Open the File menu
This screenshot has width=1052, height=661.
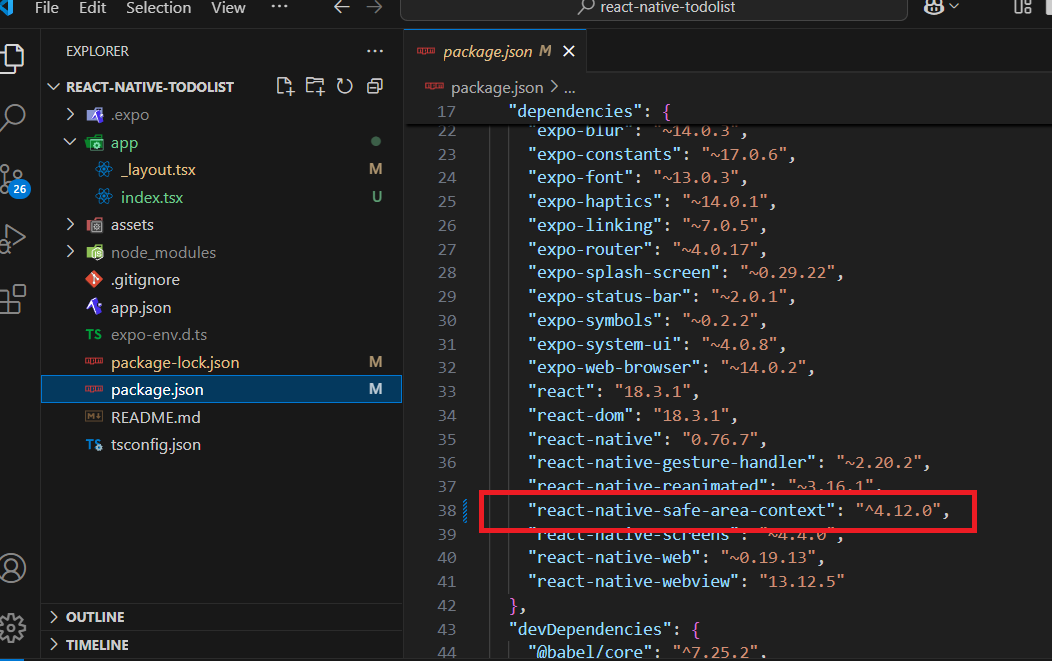point(47,8)
